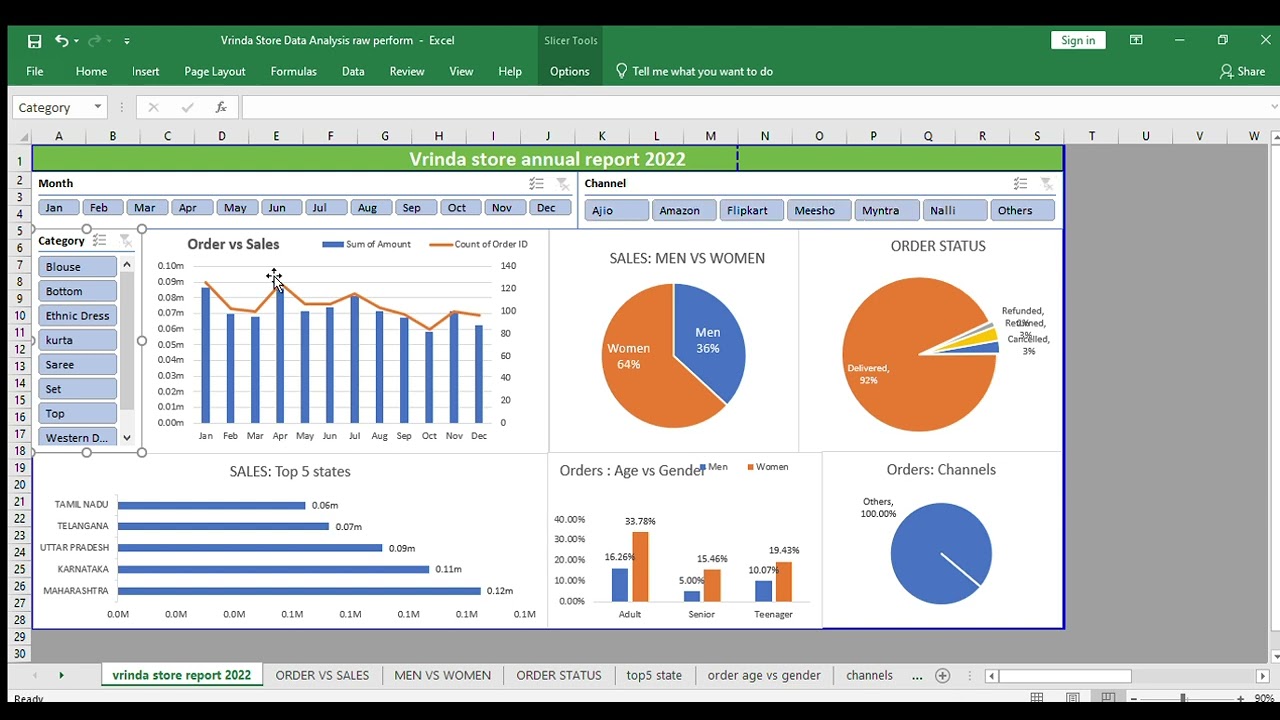Open Ribbon Display Options icon
This screenshot has height=720, width=1280.
tap(1136, 40)
